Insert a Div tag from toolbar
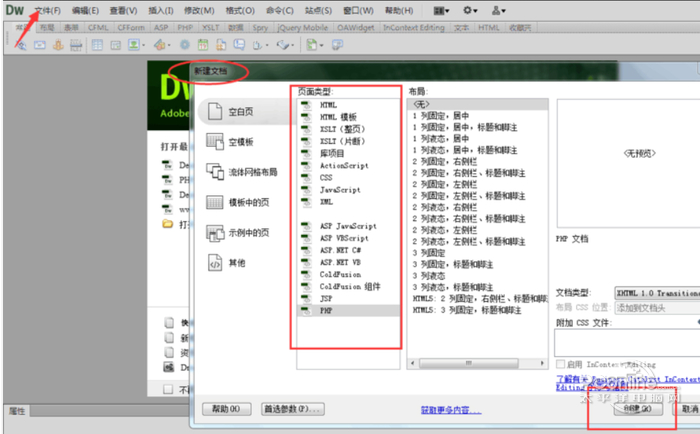This screenshot has height=434, width=700. (116, 45)
